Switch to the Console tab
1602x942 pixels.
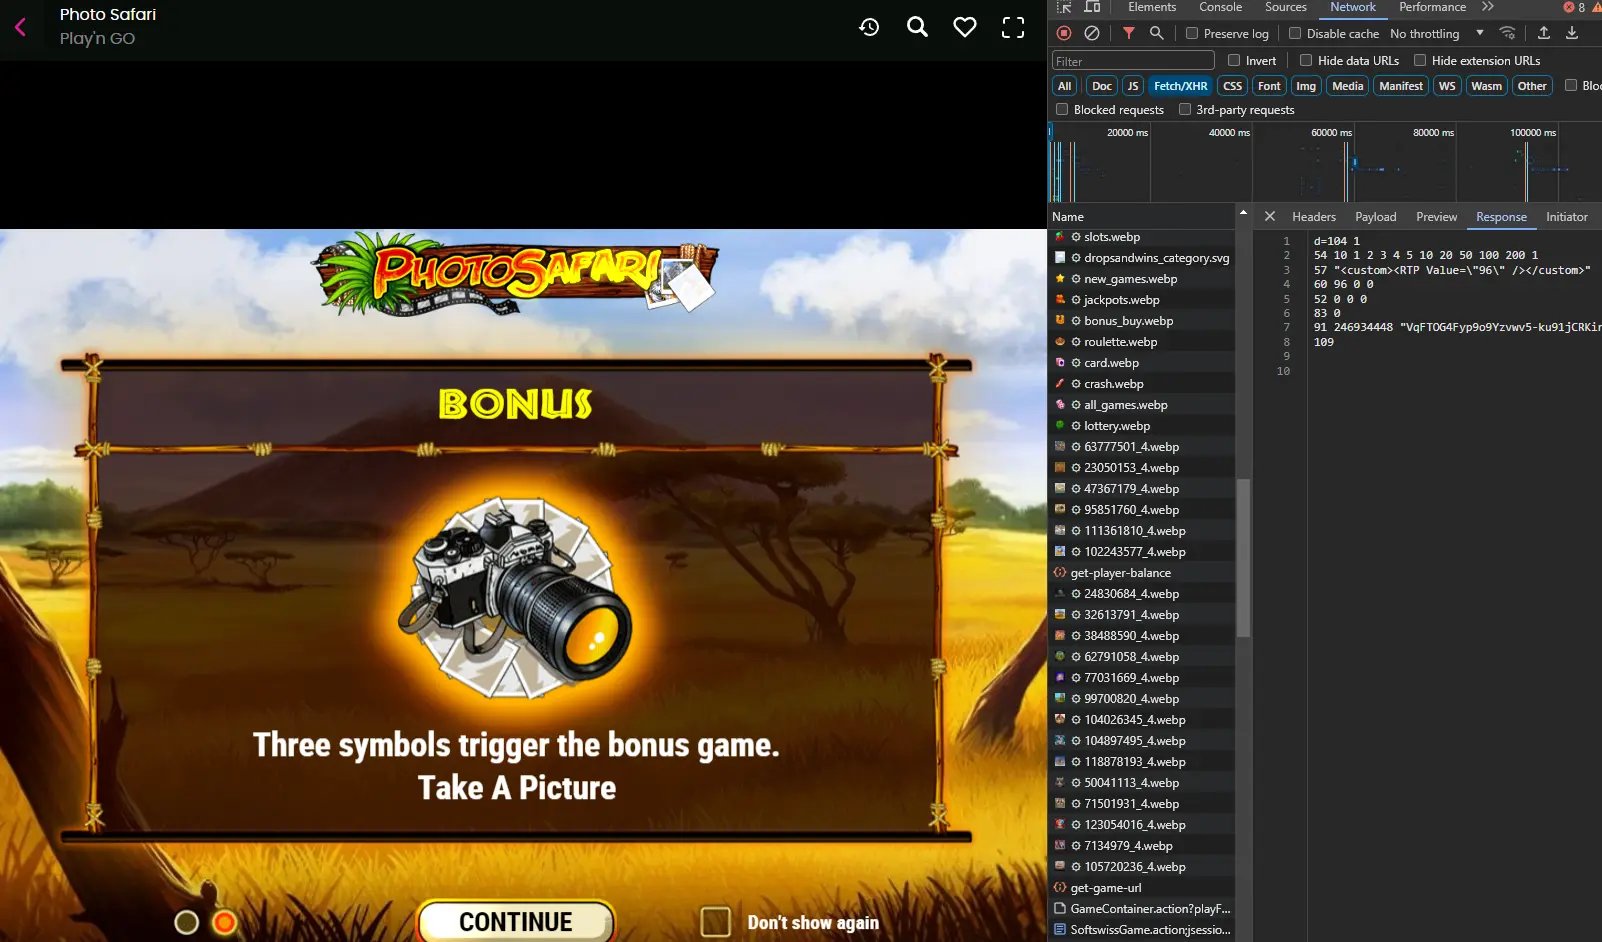tap(1220, 7)
